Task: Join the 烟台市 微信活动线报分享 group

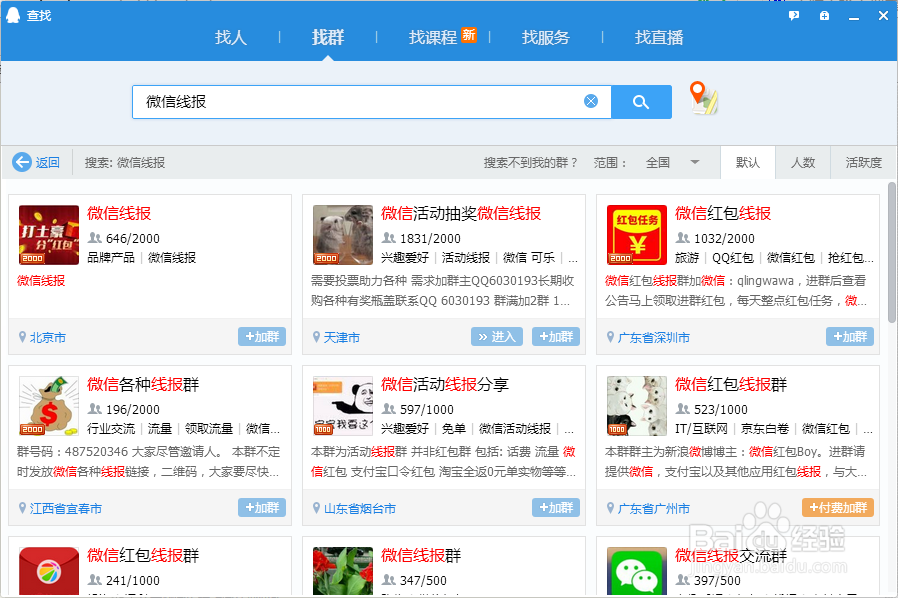Action: tap(556, 507)
